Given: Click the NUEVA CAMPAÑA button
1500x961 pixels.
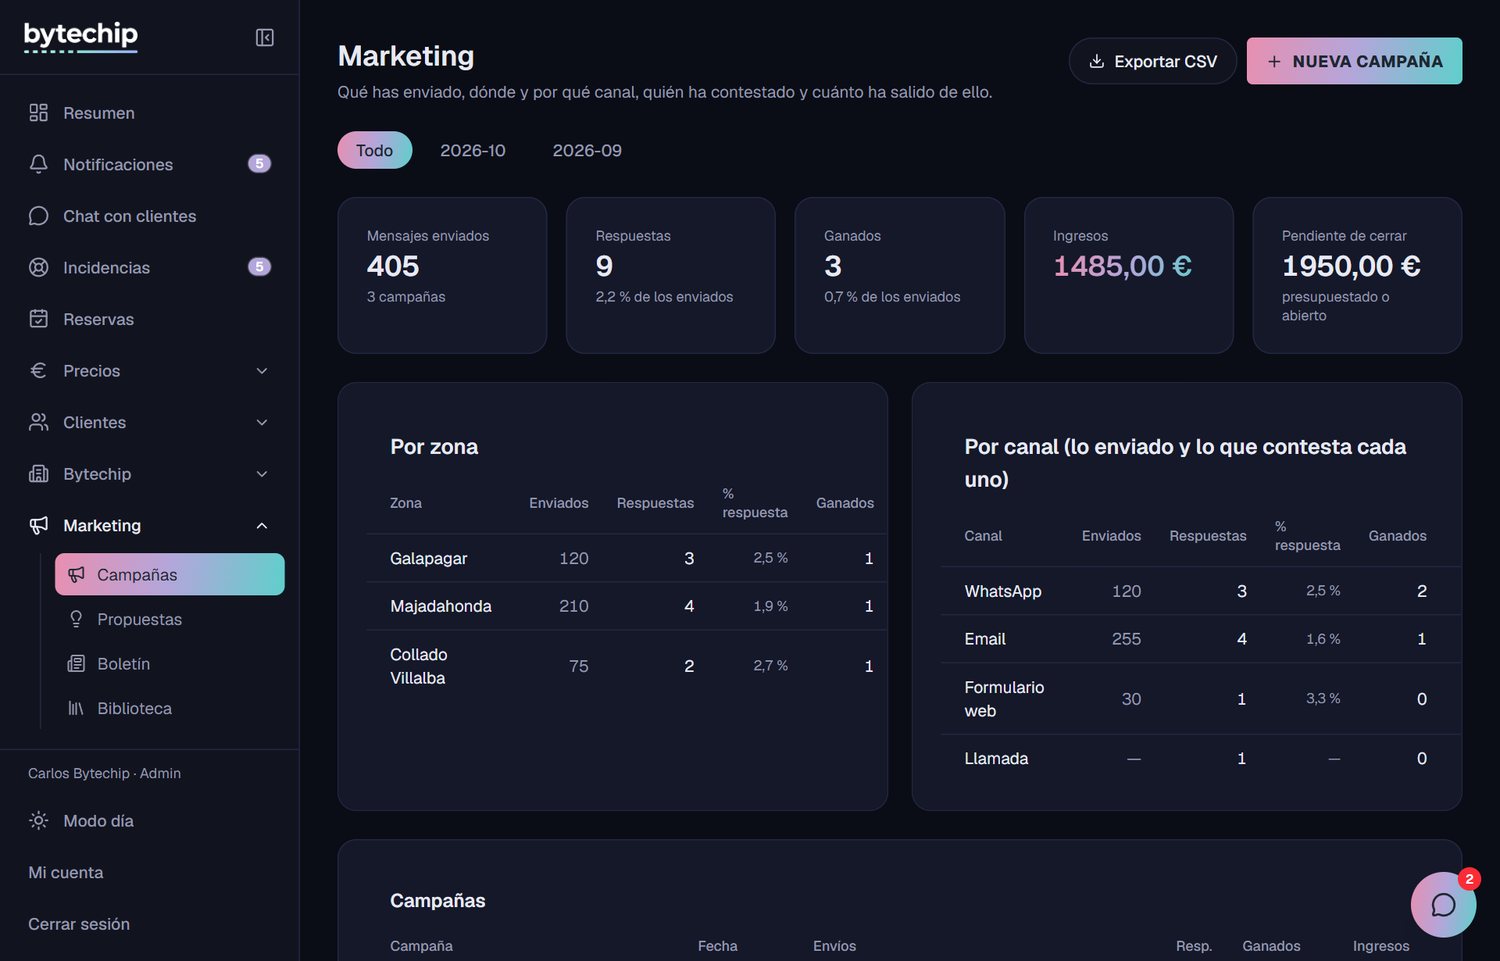Looking at the screenshot, I should (x=1354, y=61).
